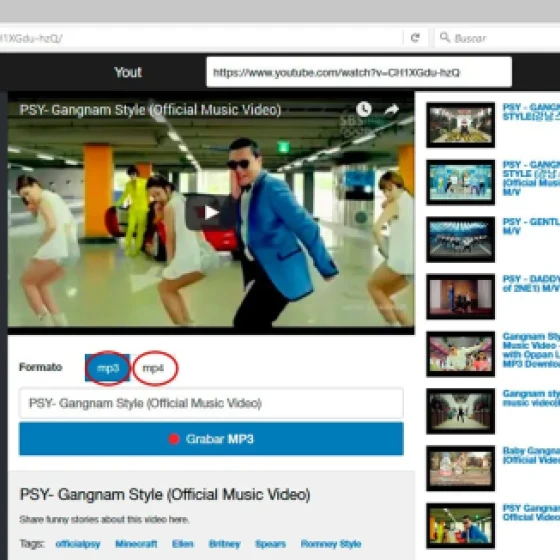Open the Minecraft tag link
This screenshot has height=560, width=560.
pos(136,544)
